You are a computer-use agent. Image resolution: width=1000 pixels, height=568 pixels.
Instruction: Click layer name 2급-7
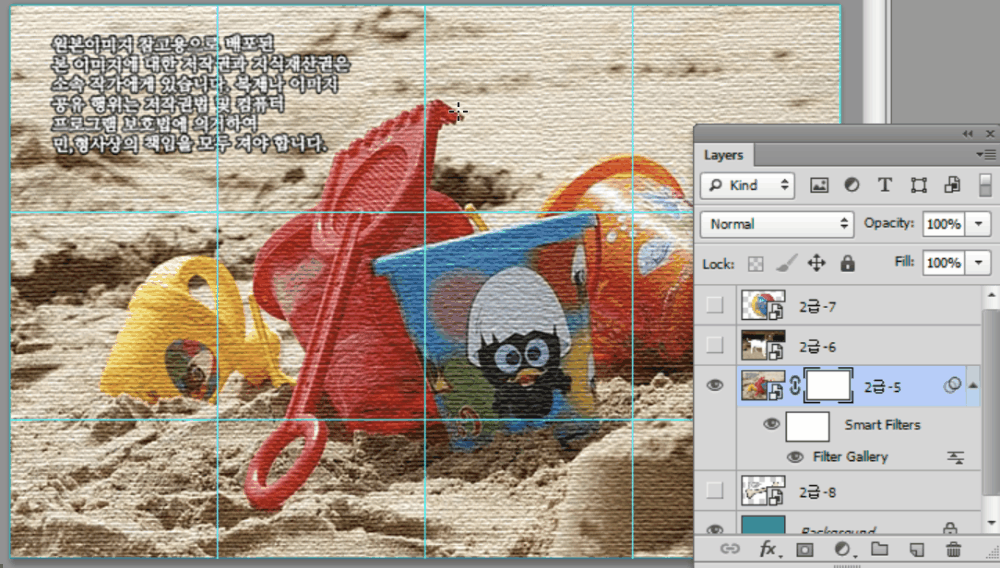click(817, 307)
